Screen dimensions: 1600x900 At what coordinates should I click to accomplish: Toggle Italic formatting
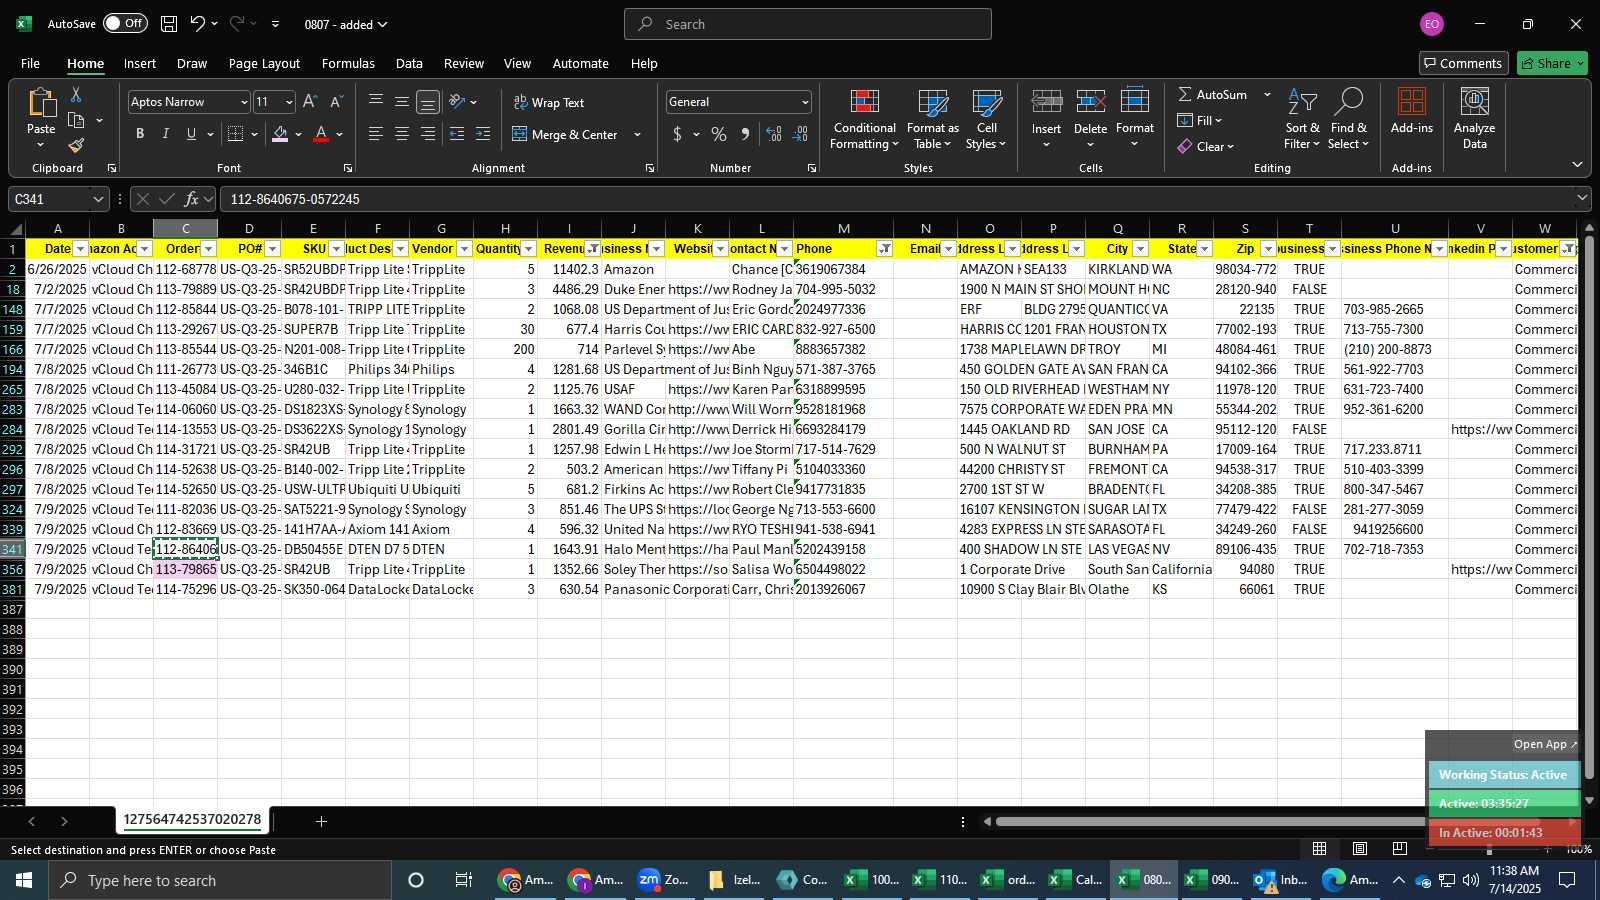[166, 134]
